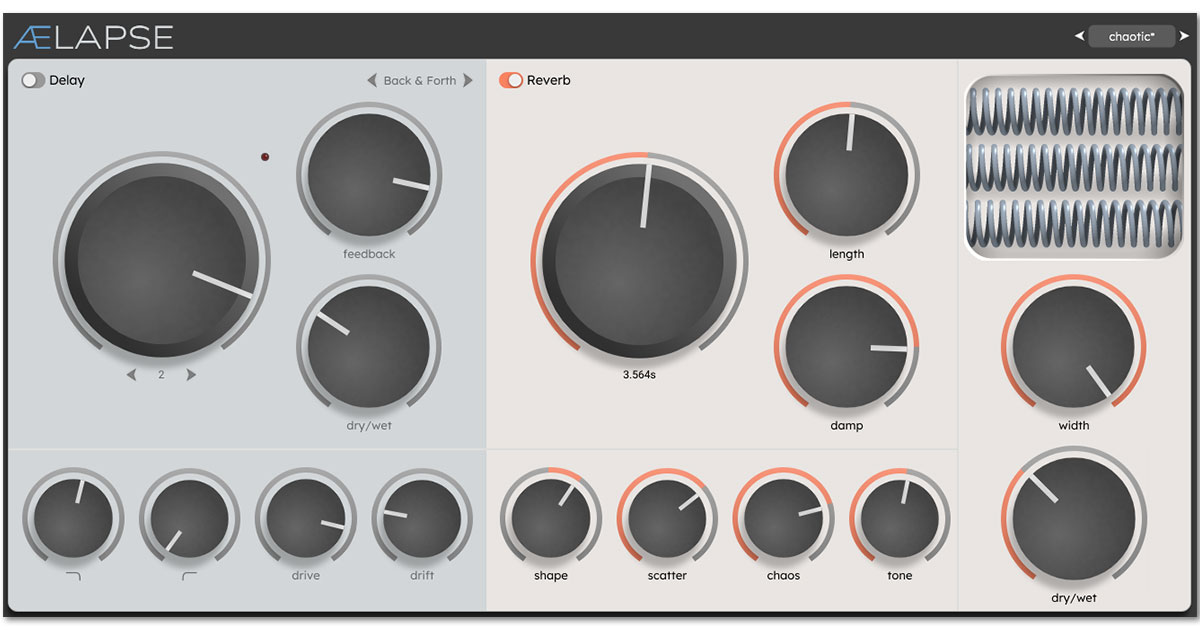Select the previous preset arrow

tap(1079, 37)
